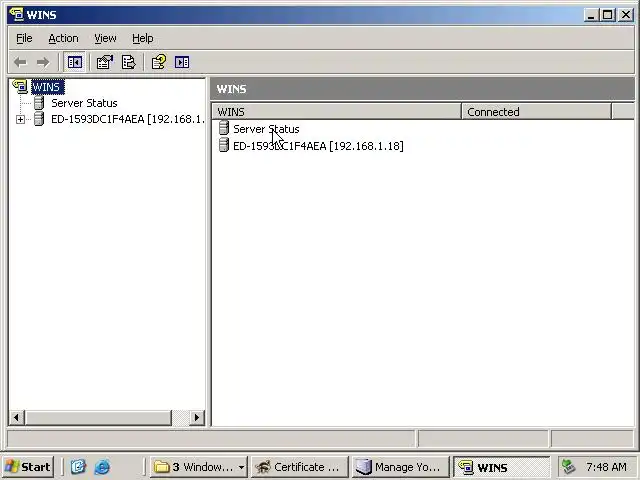Switch to Certificate taskbar window
The height and width of the screenshot is (480, 640).
coord(300,467)
